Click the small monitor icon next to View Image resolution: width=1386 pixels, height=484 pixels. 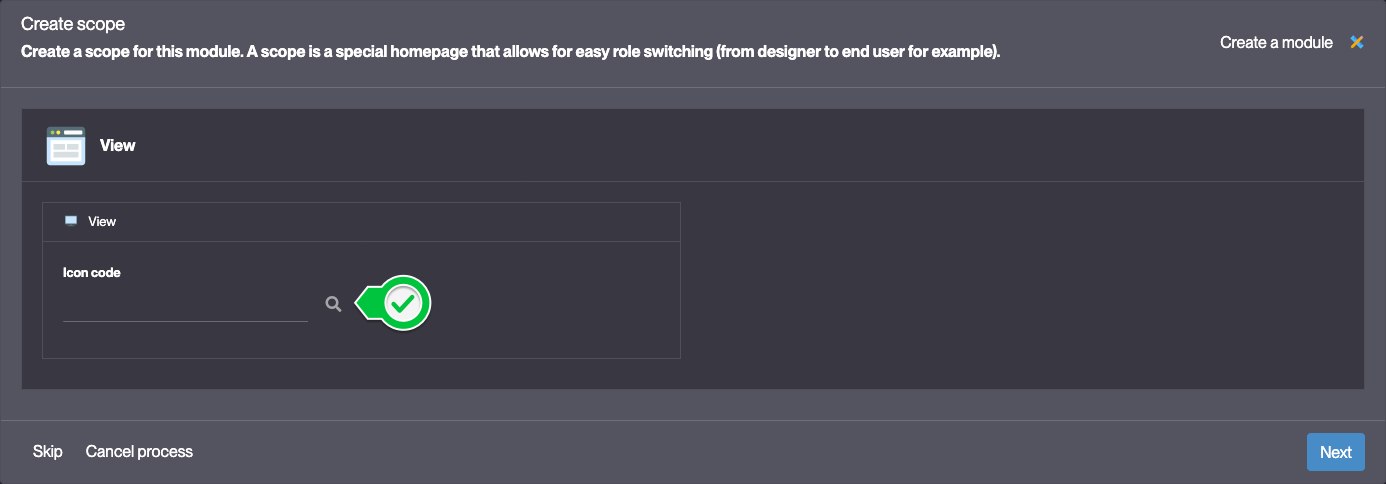[x=71, y=221]
